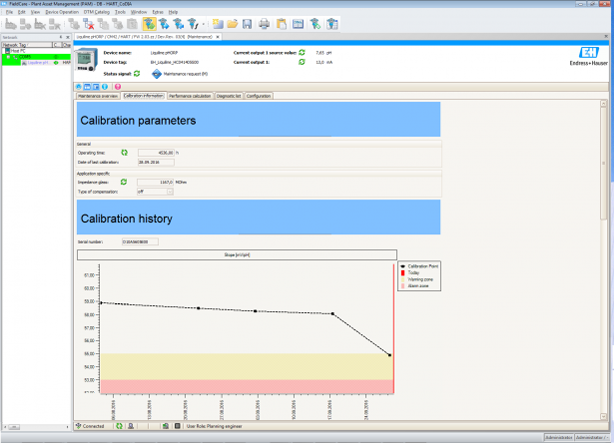Open dropdown arrow beside device function icon
614x443 pixels.
pos(203,24)
